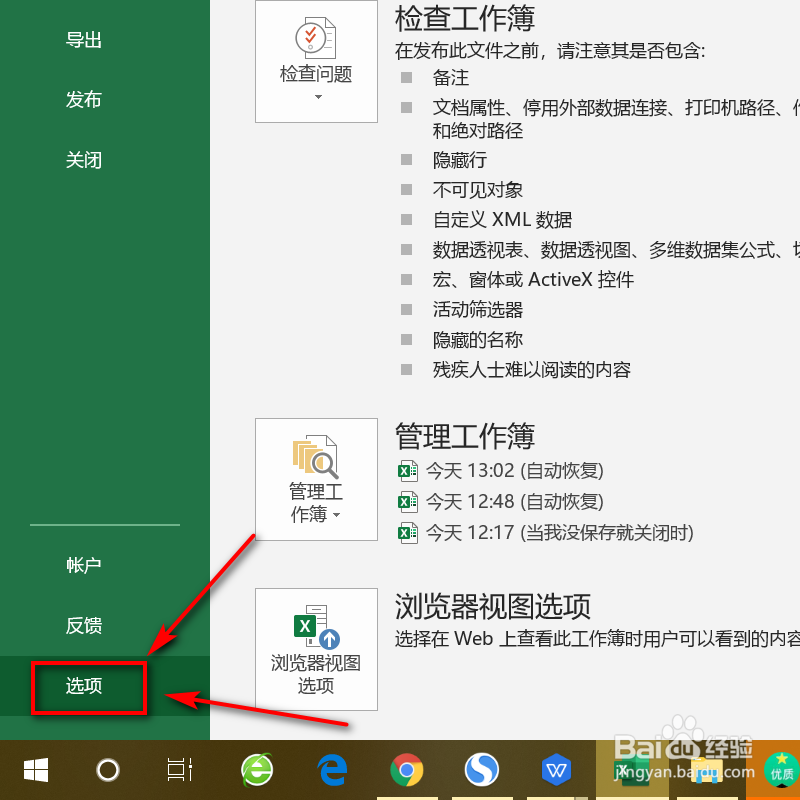Screen dimensions: 800x800
Task: Select the 导出 (Export) menu item
Action: pyautogui.click(x=83, y=40)
